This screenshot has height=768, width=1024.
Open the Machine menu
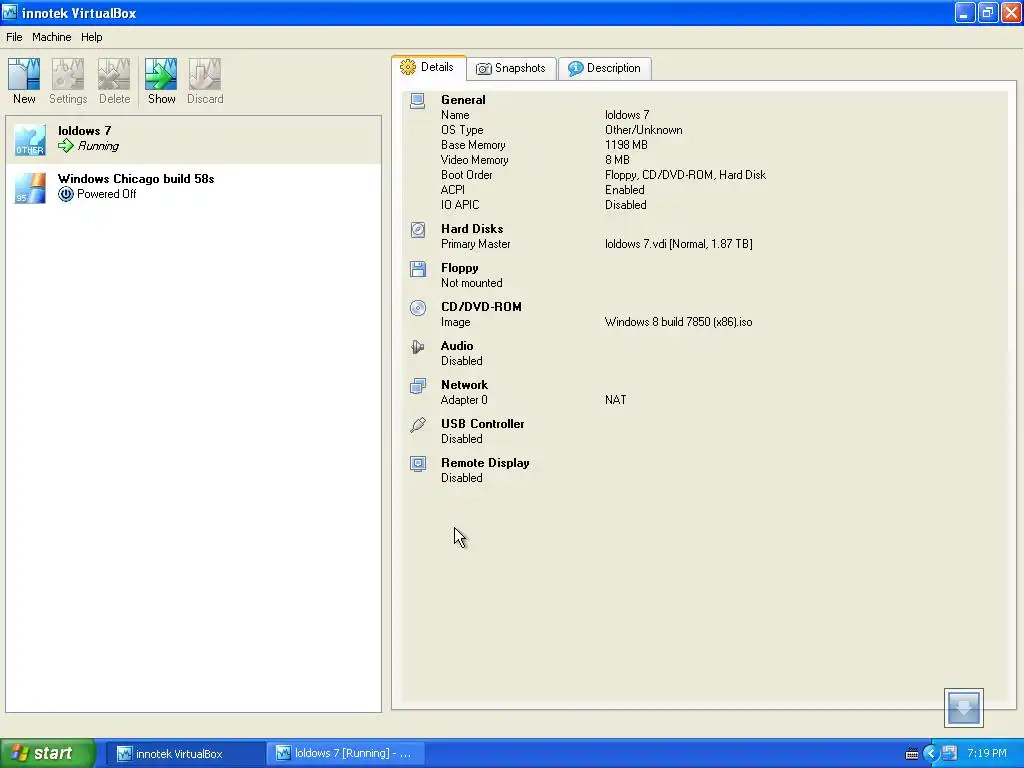52,37
